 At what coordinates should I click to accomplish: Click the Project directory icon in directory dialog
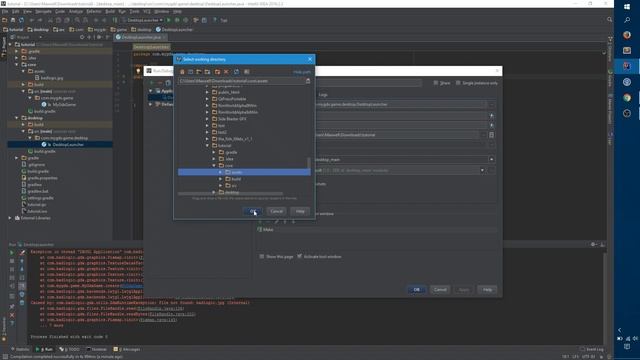199,72
